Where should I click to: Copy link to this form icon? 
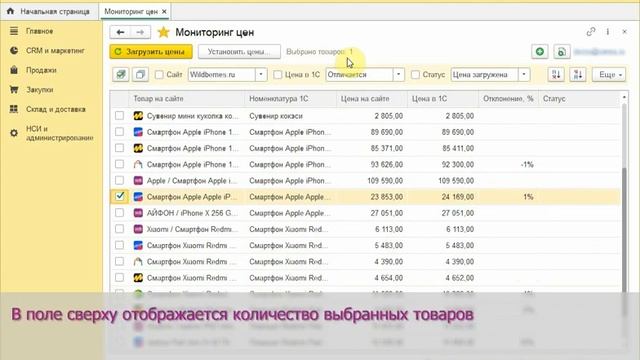coord(591,32)
